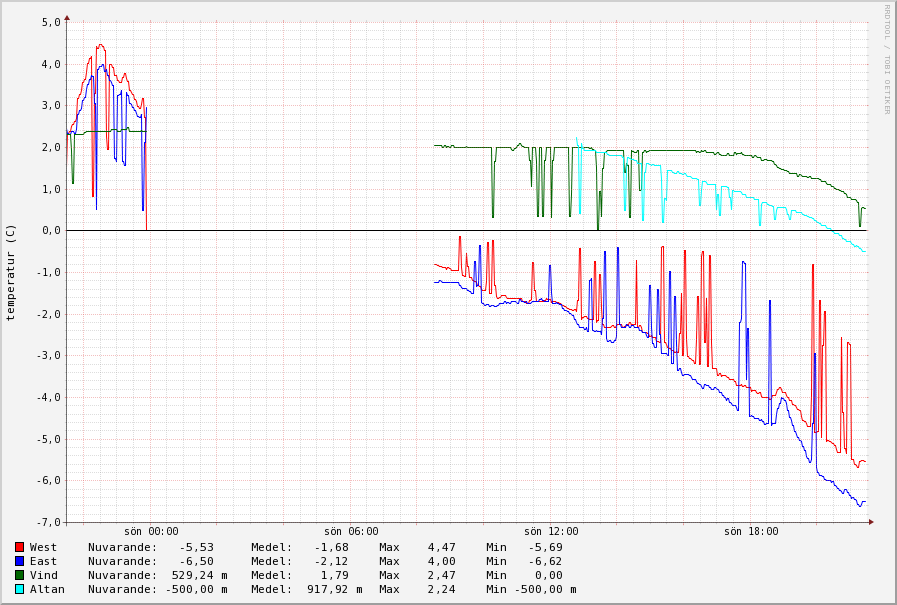Select the Altan legend label
897x605 pixels.
(x=47, y=589)
